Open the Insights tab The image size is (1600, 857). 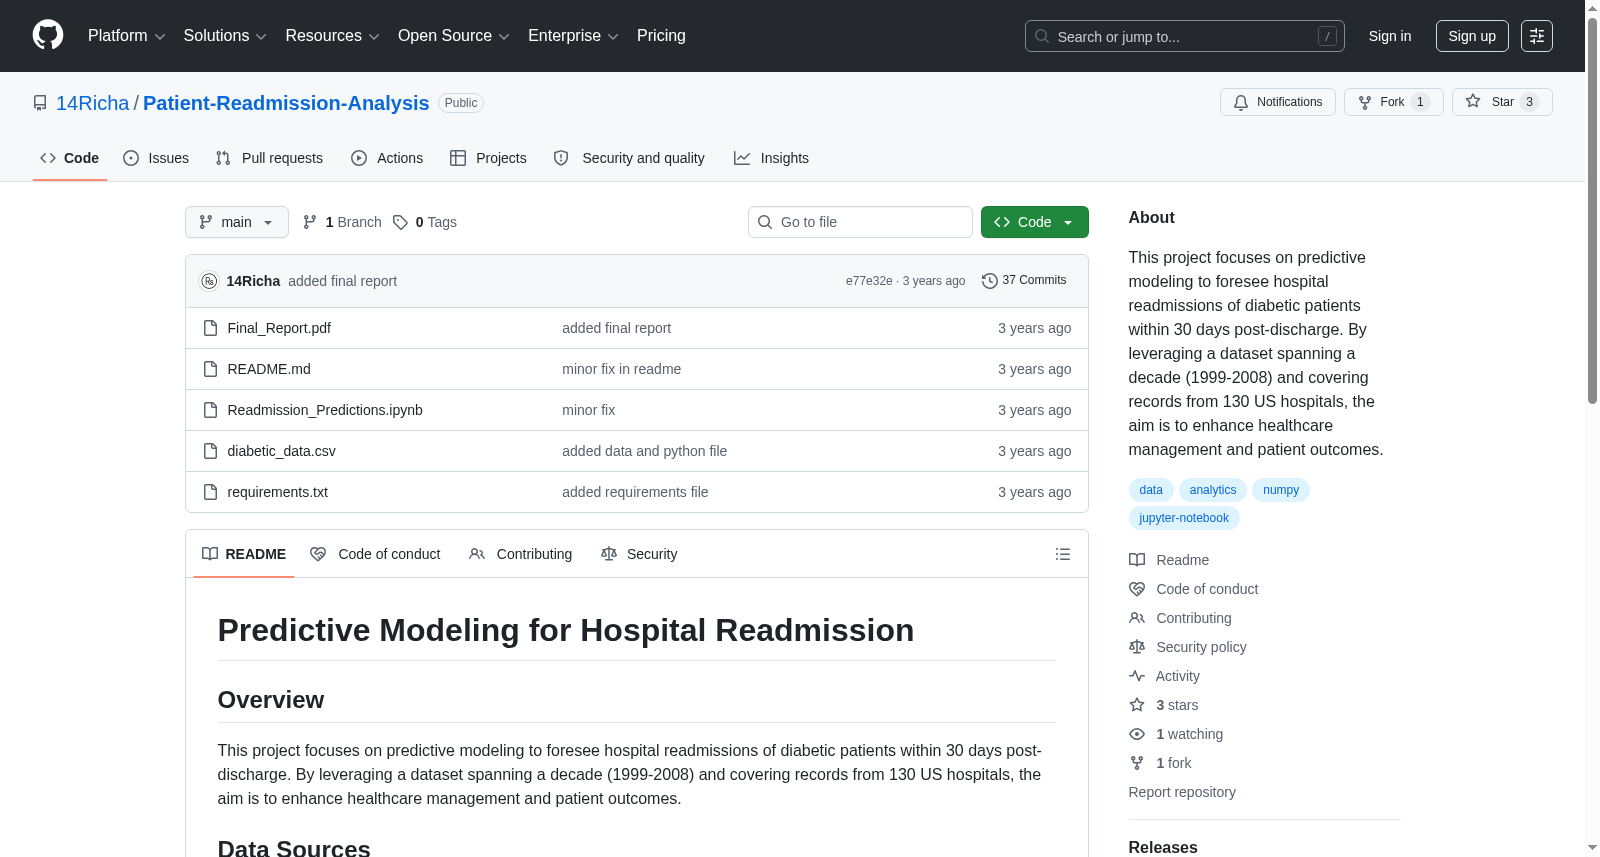[x=771, y=158]
